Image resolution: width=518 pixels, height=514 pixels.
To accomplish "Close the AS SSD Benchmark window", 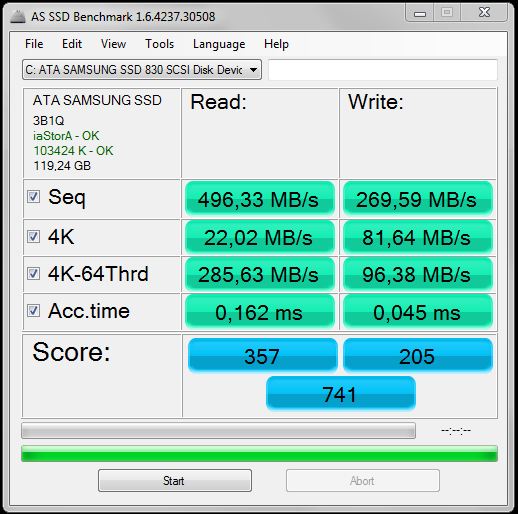I will pyautogui.click(x=484, y=13).
